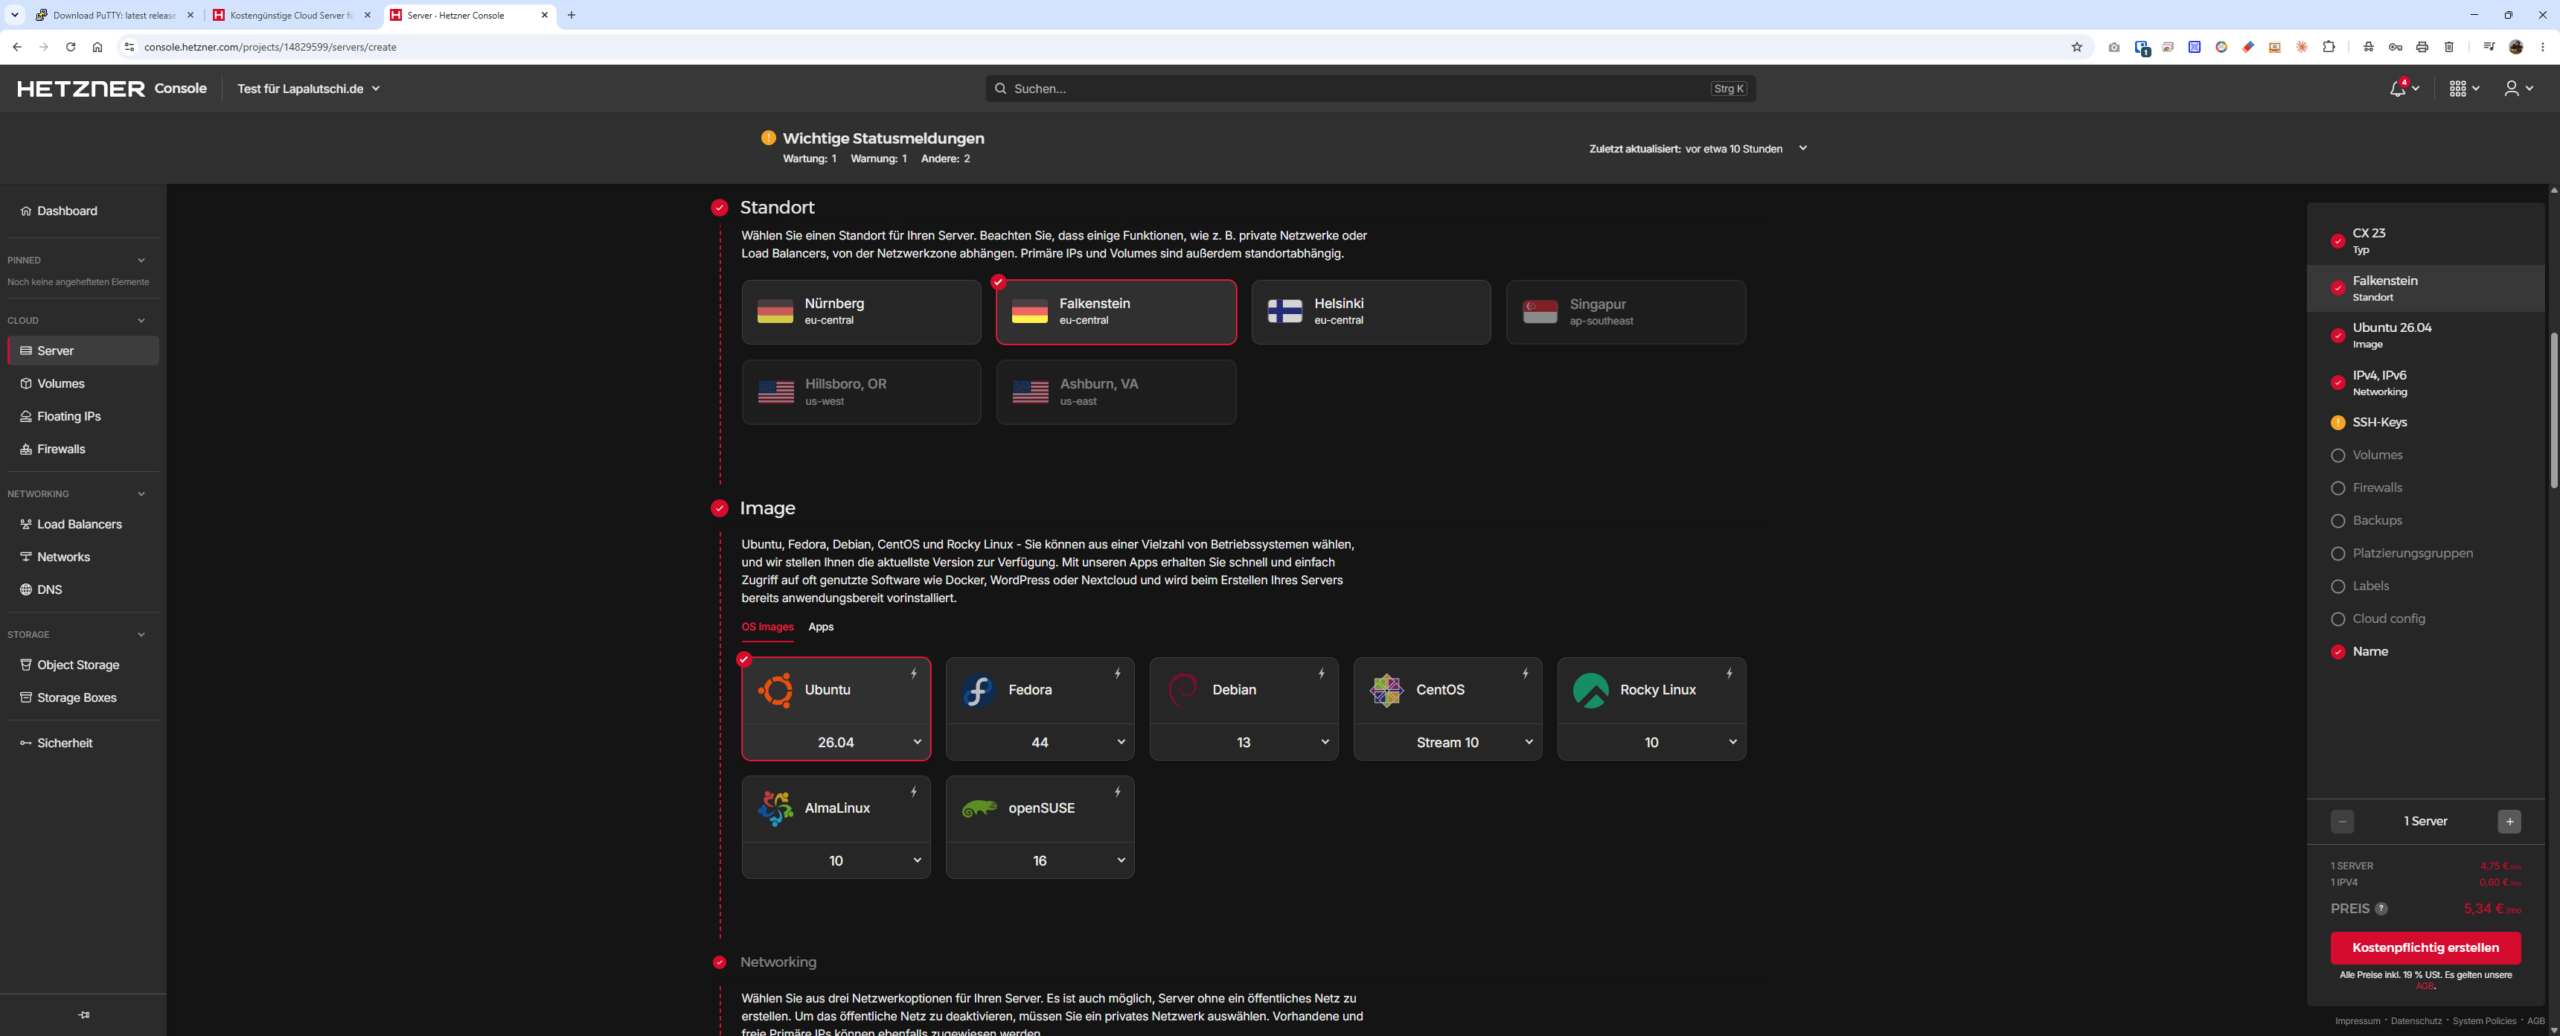
Task: Choose the Rocky Linux image card
Action: [1652, 691]
